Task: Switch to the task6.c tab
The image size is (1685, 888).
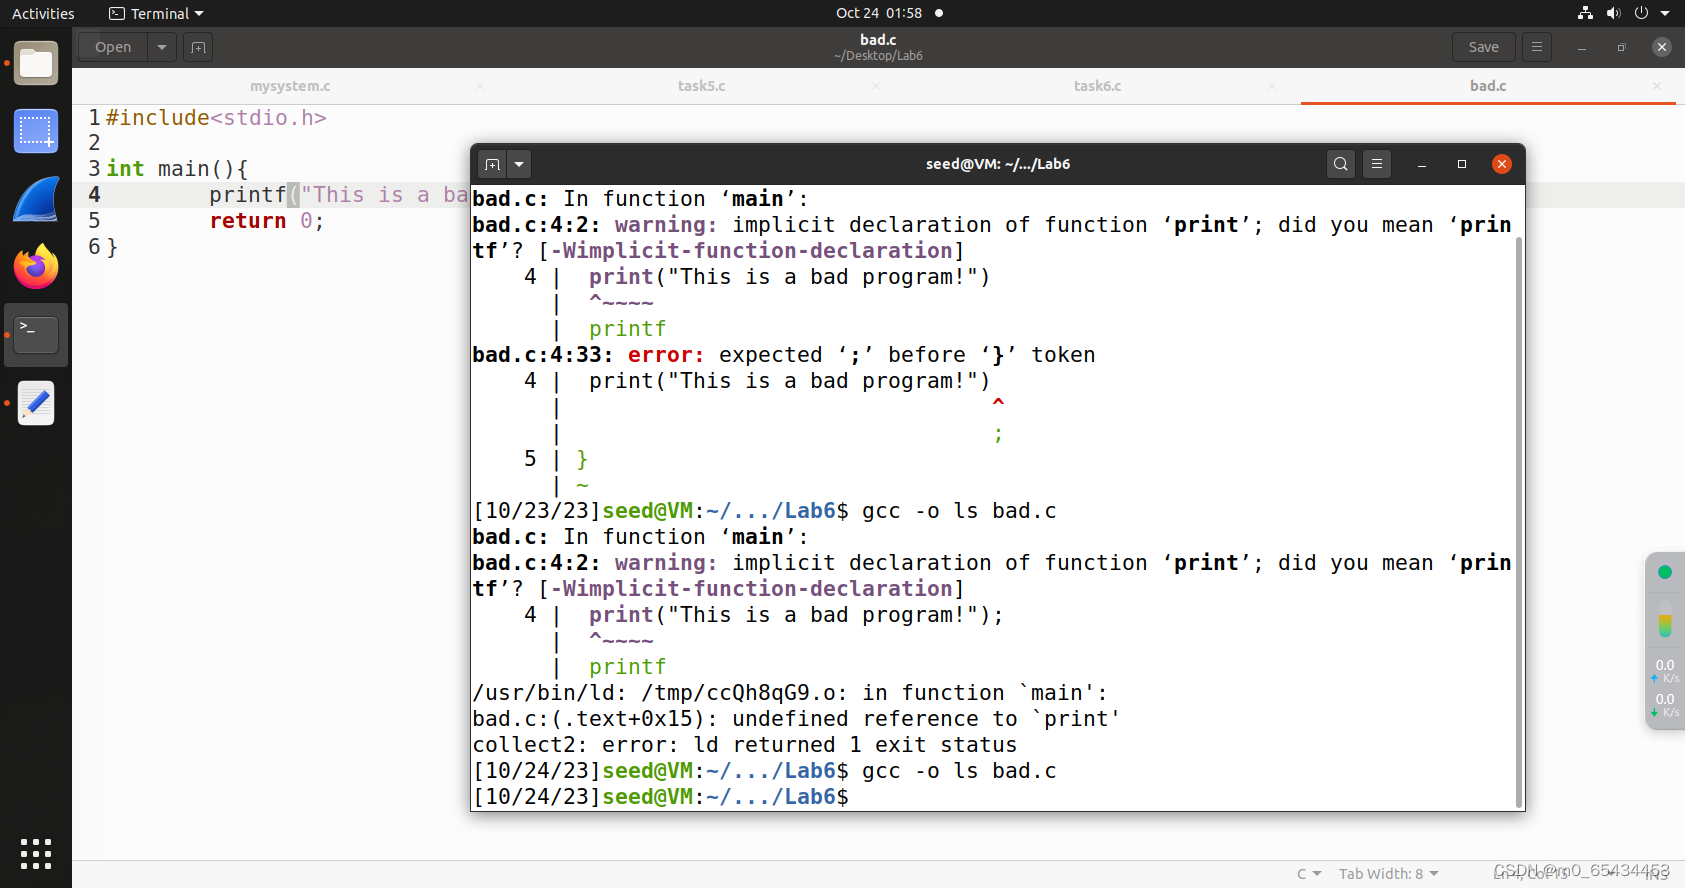Action: click(1097, 86)
